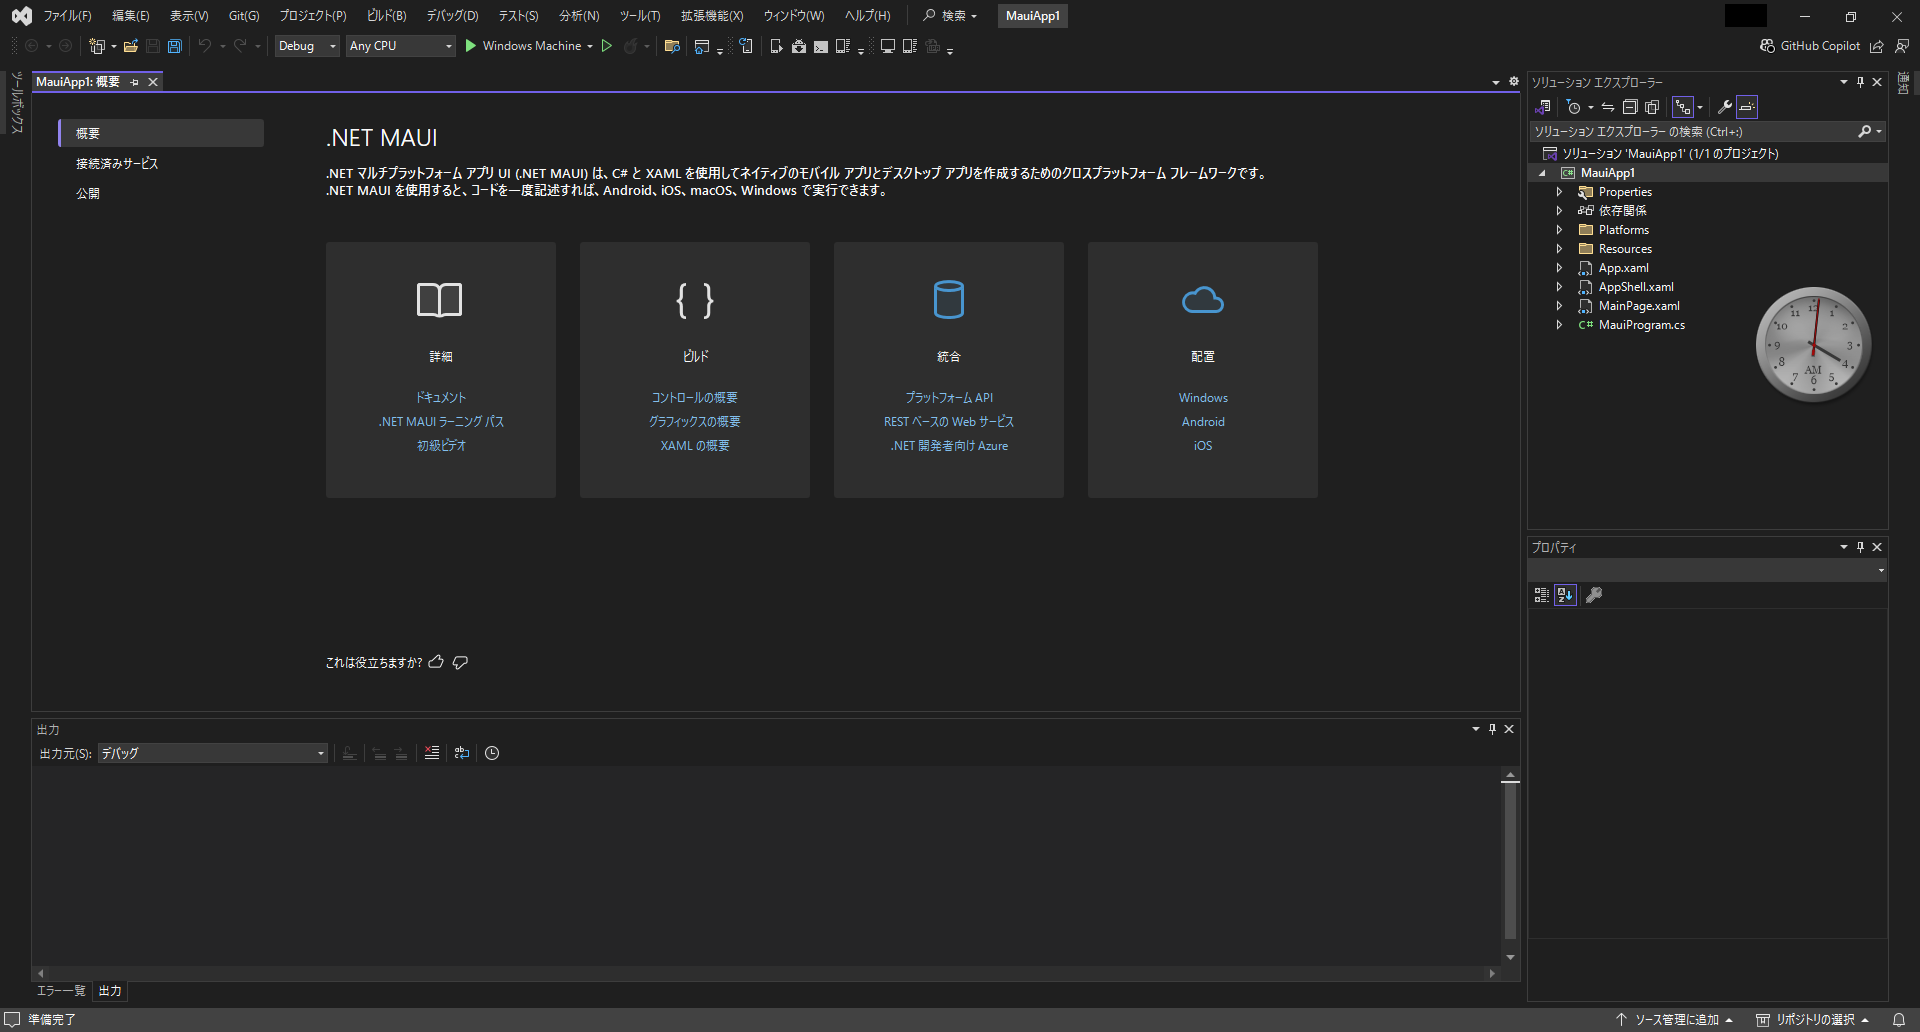
Task: Click the thumbs up feedback icon
Action: click(436, 662)
